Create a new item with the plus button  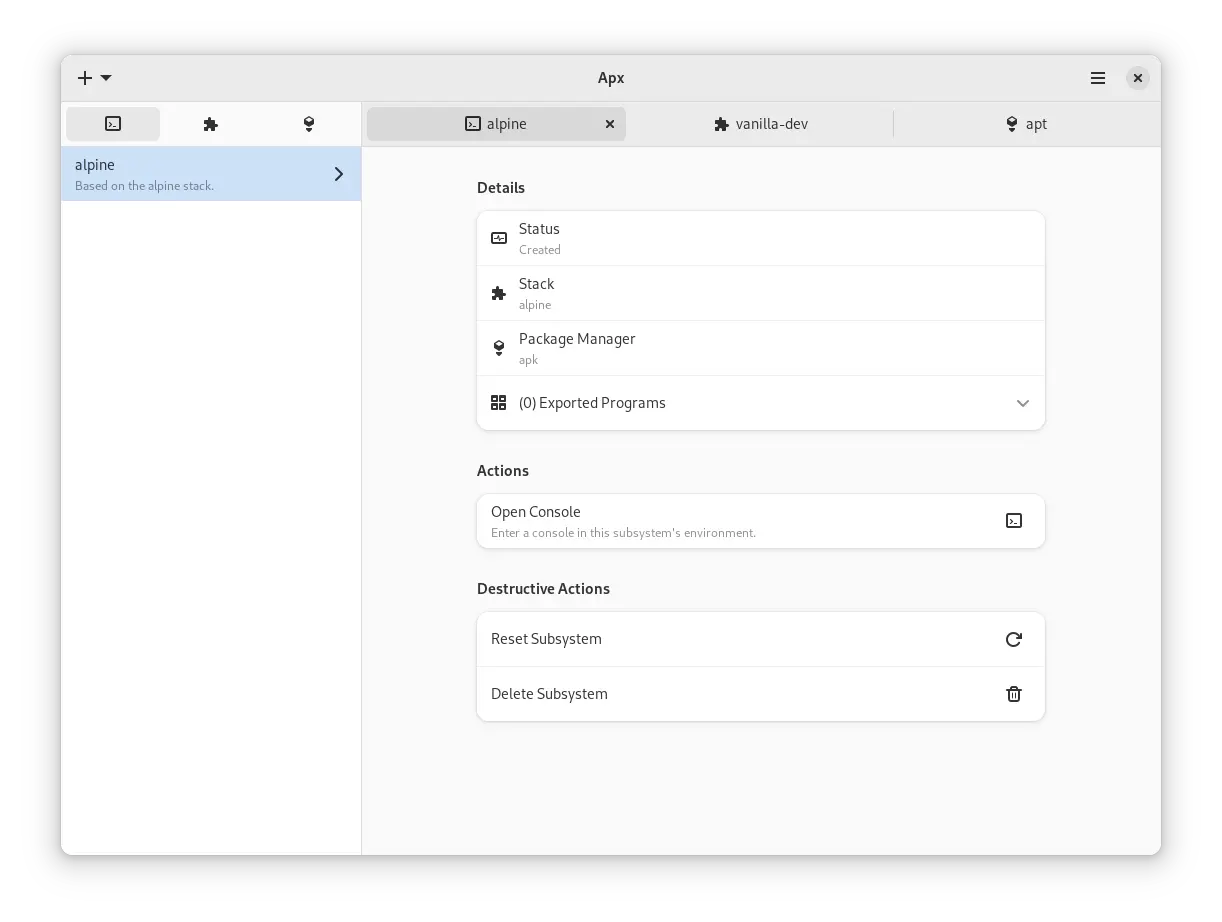pyautogui.click(x=84, y=78)
